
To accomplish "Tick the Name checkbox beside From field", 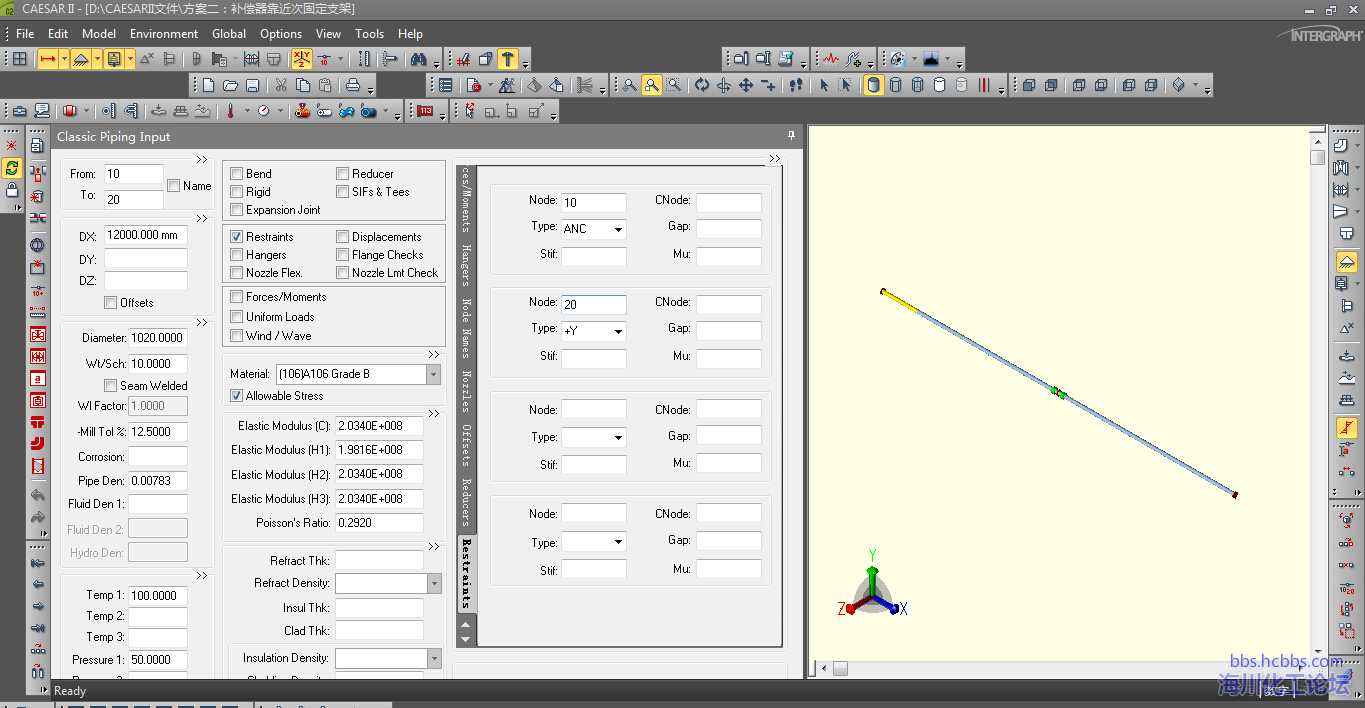I will click(174, 186).
